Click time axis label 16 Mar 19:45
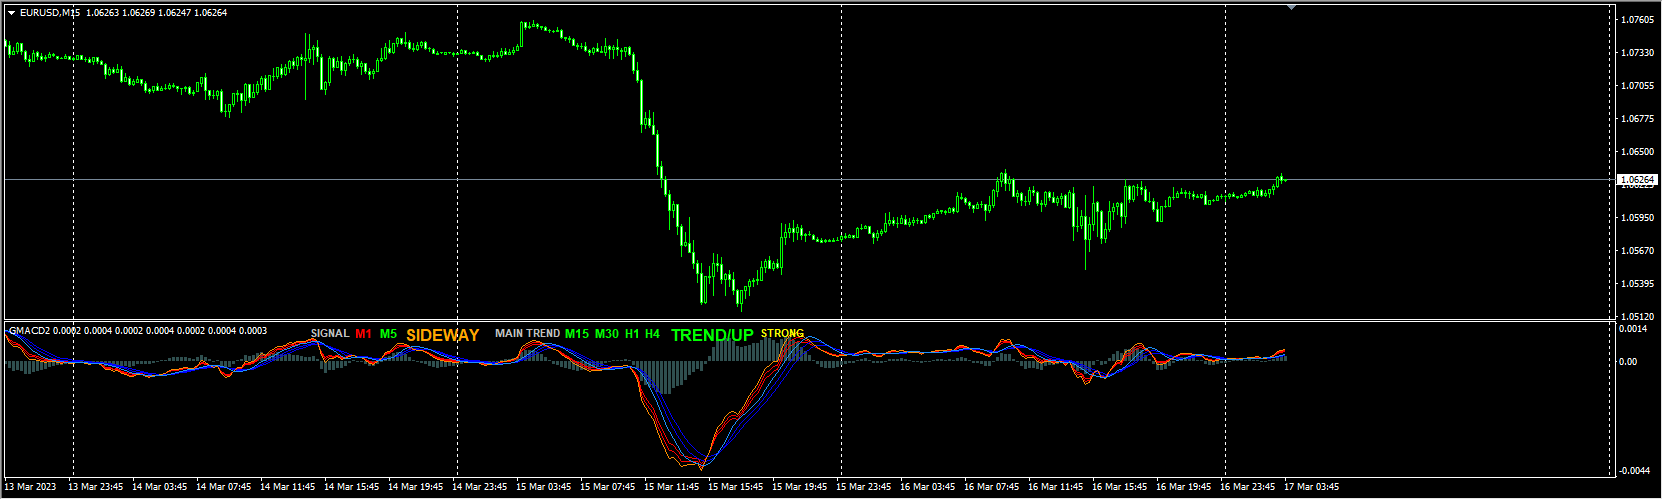 1184,488
